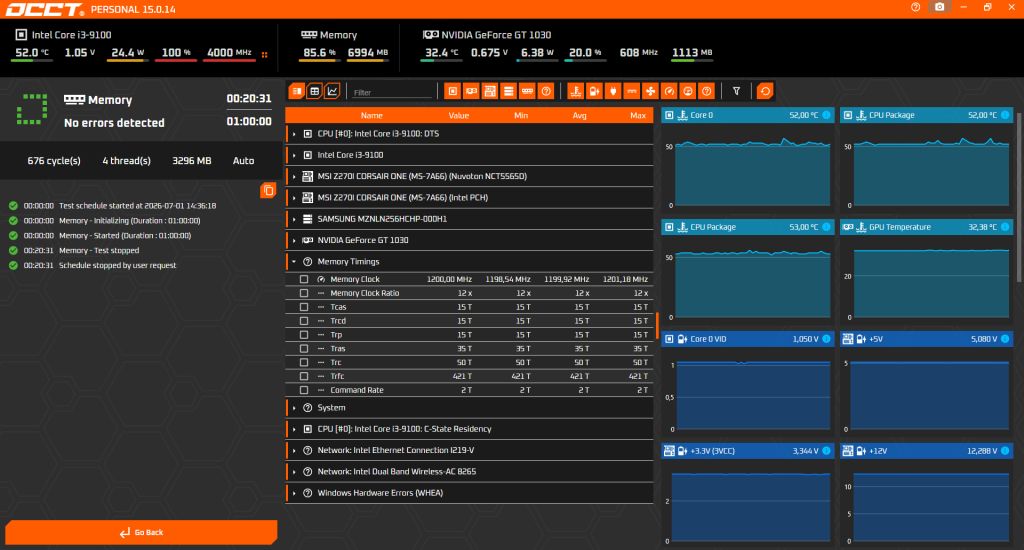This screenshot has height=550, width=1024.
Task: Click the Go Back button
Action: pyautogui.click(x=141, y=532)
